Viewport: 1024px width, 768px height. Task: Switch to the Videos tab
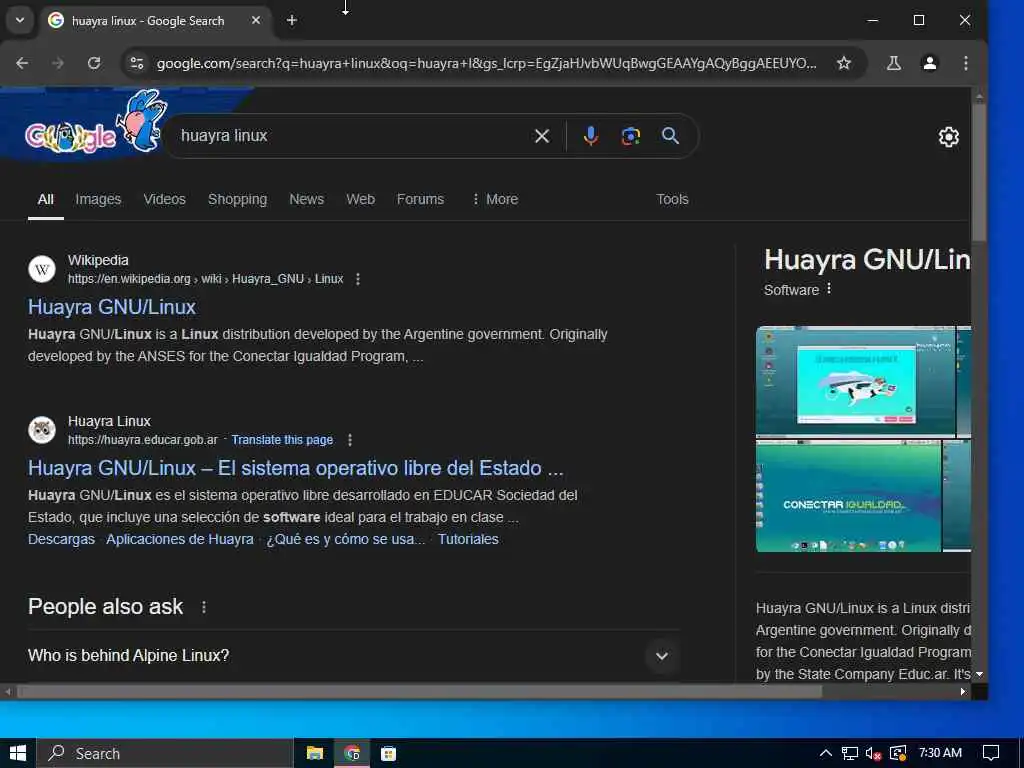(x=165, y=199)
